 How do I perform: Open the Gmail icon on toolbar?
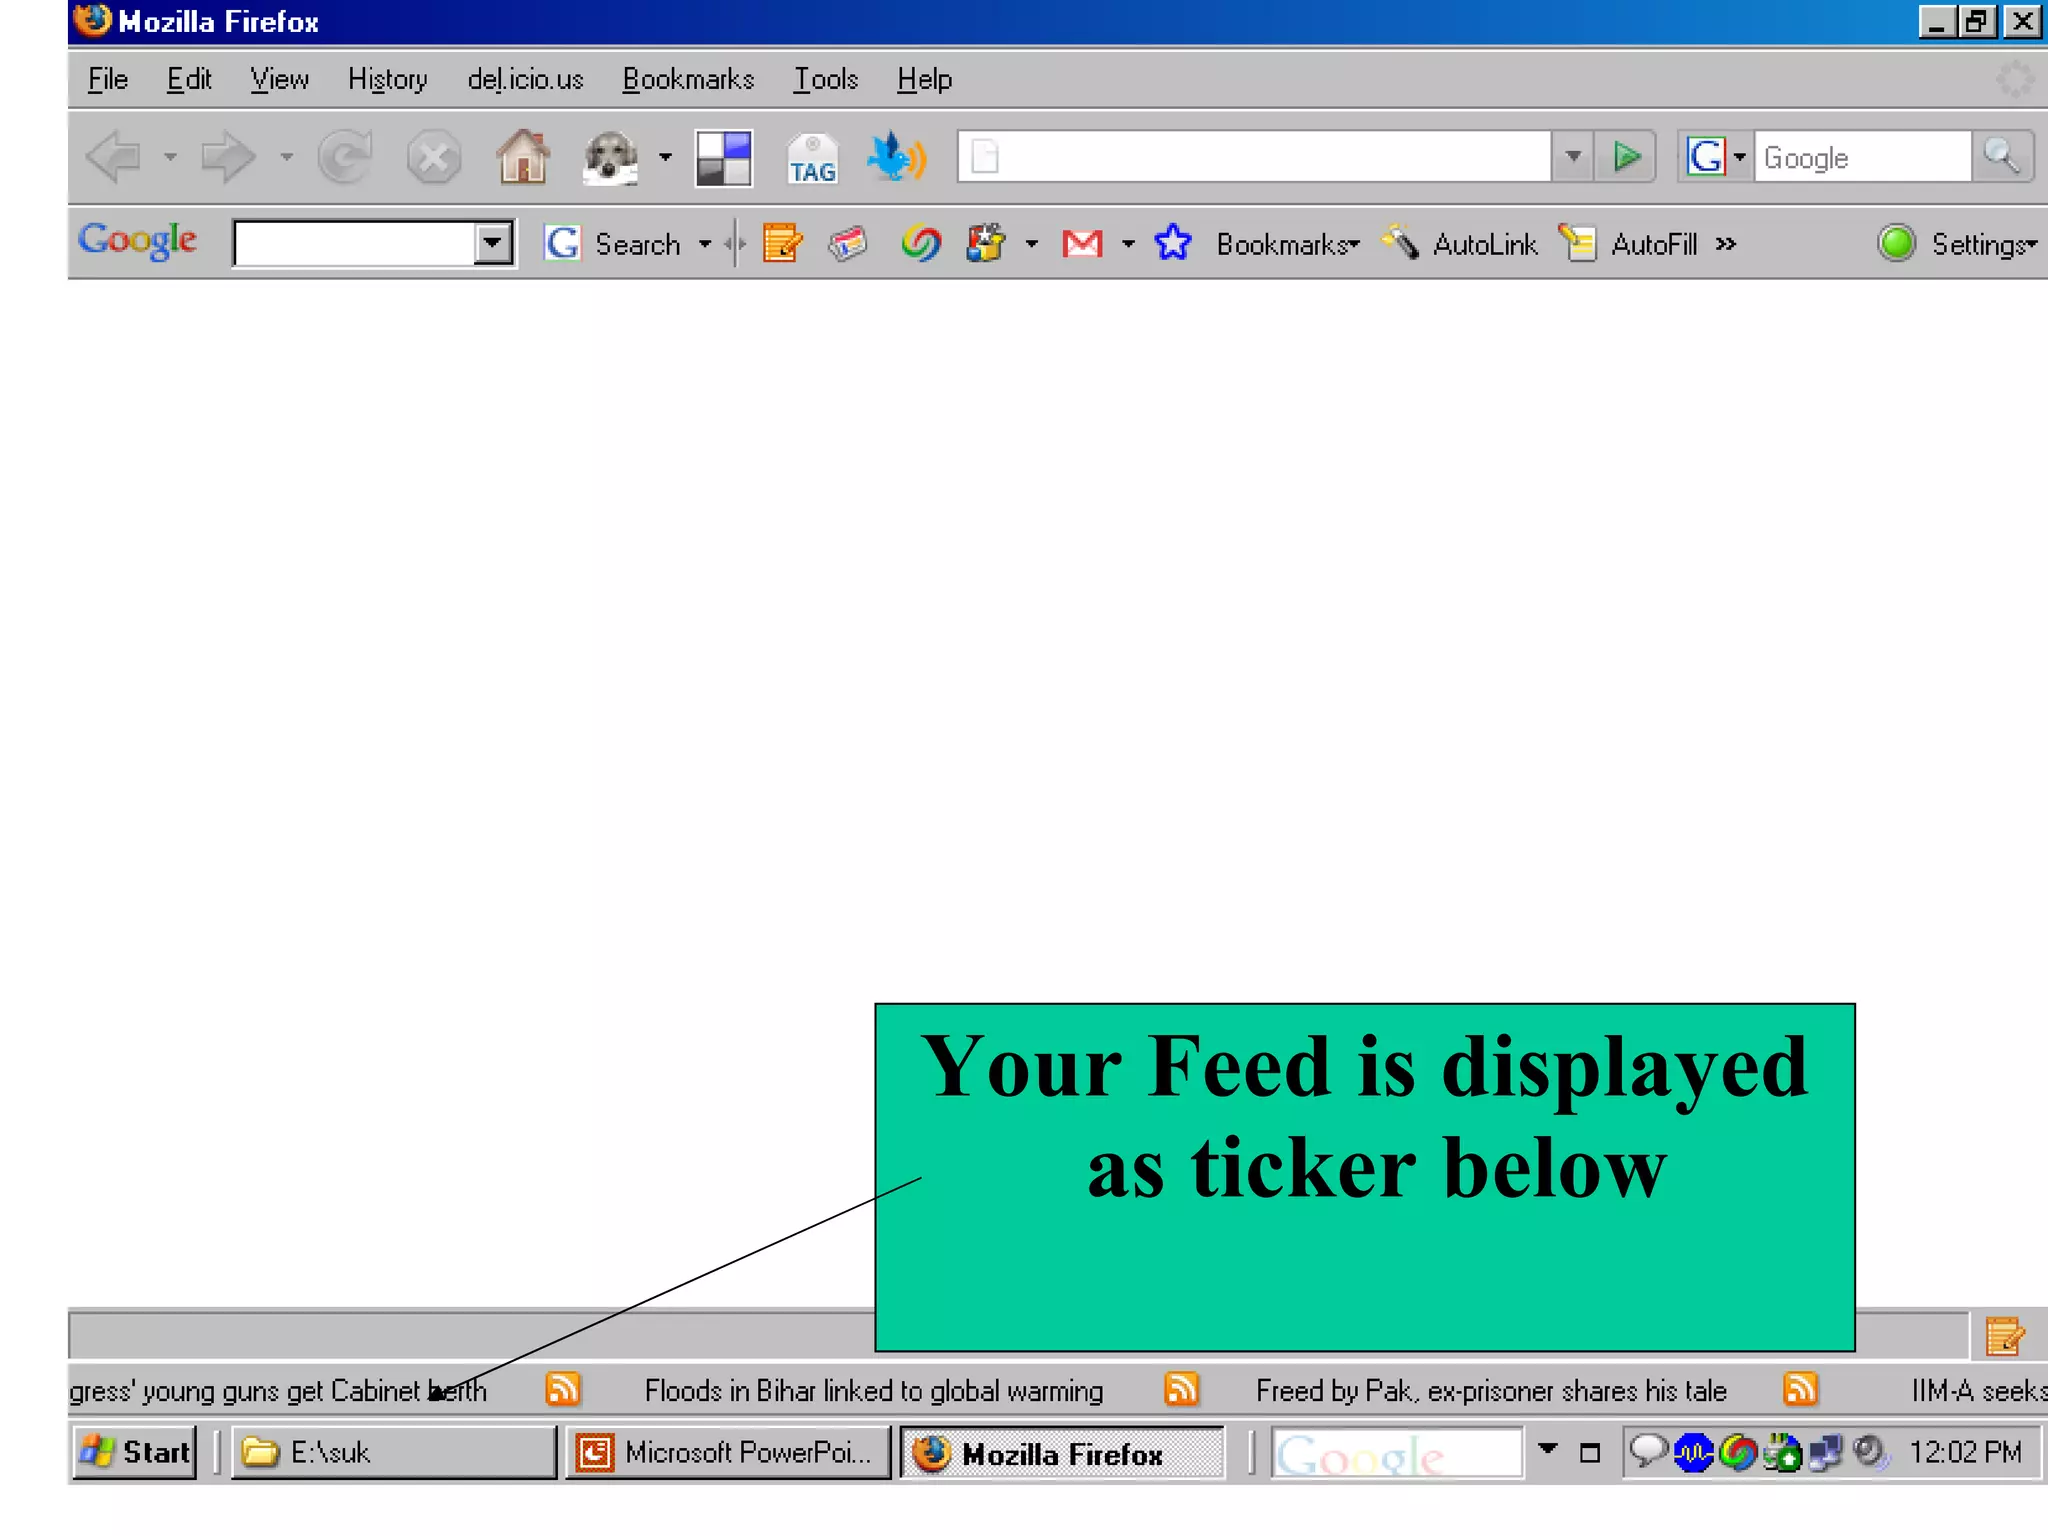(1082, 243)
